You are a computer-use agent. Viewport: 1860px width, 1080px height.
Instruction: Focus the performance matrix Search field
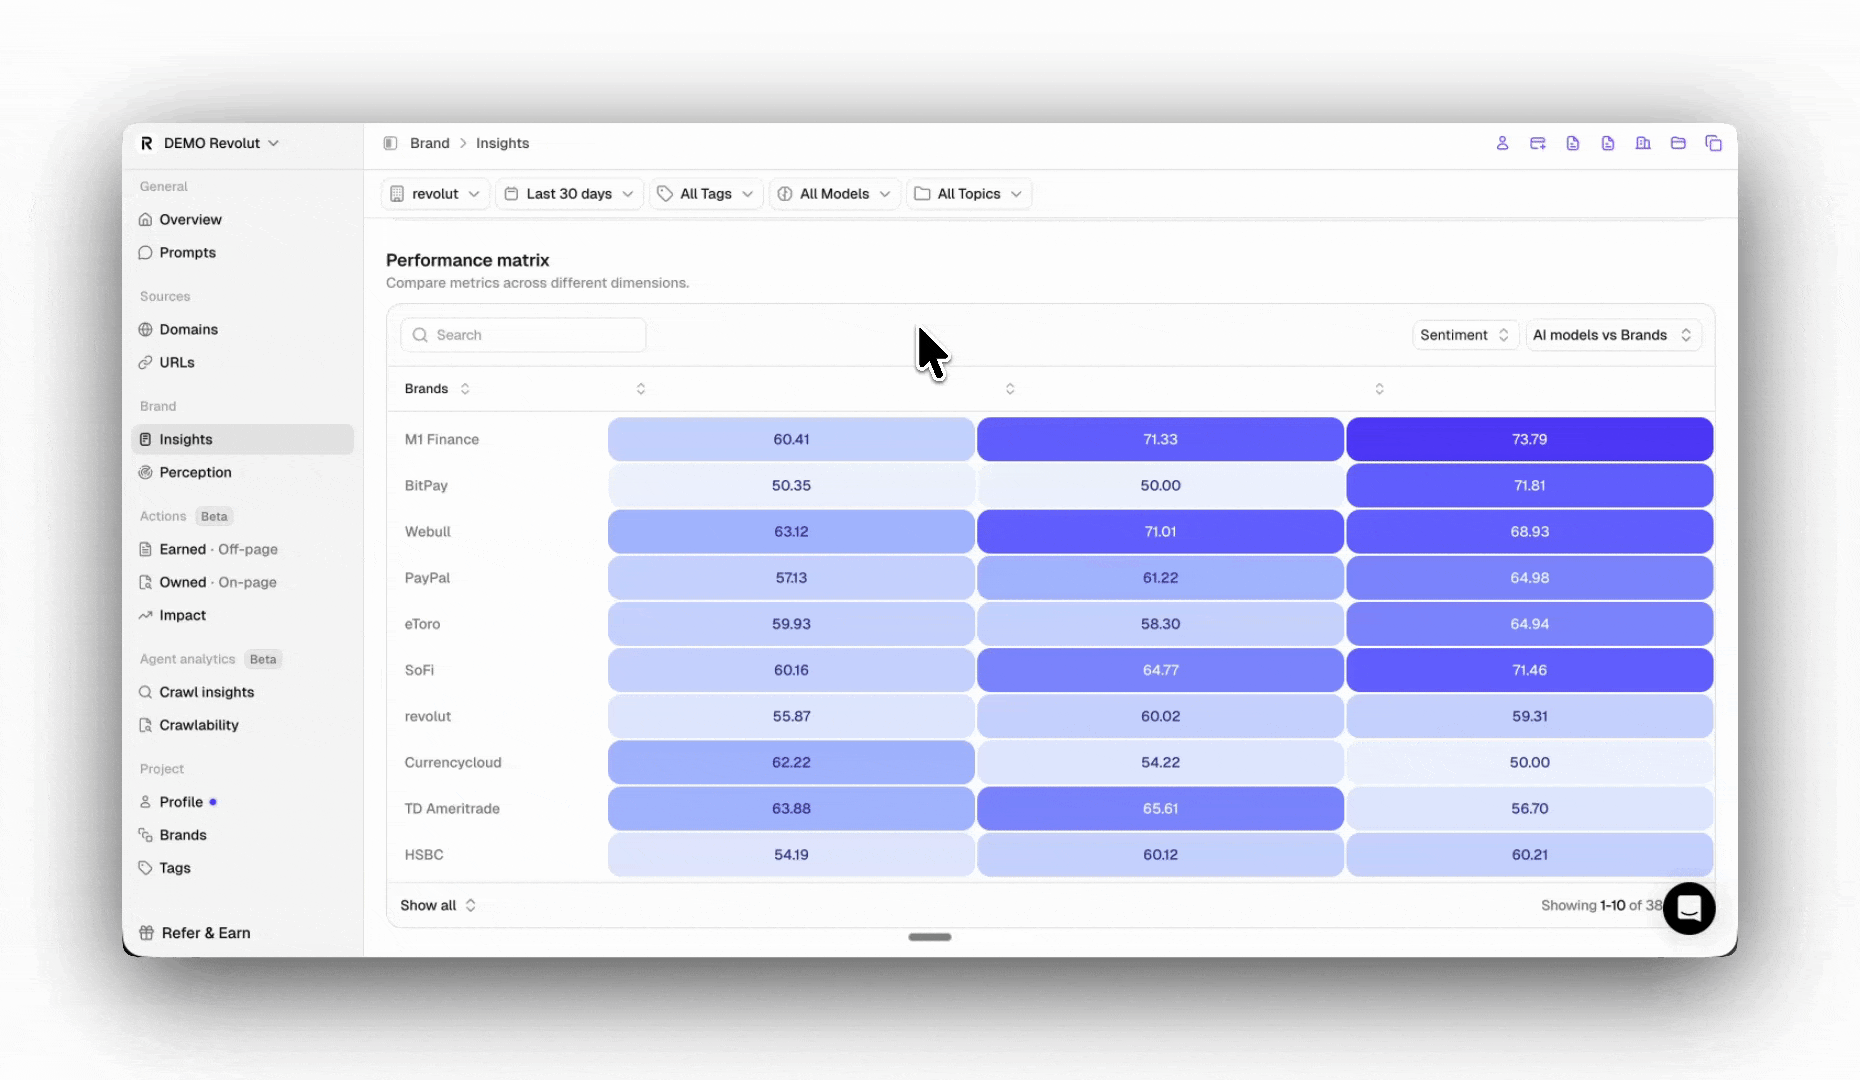pos(523,335)
